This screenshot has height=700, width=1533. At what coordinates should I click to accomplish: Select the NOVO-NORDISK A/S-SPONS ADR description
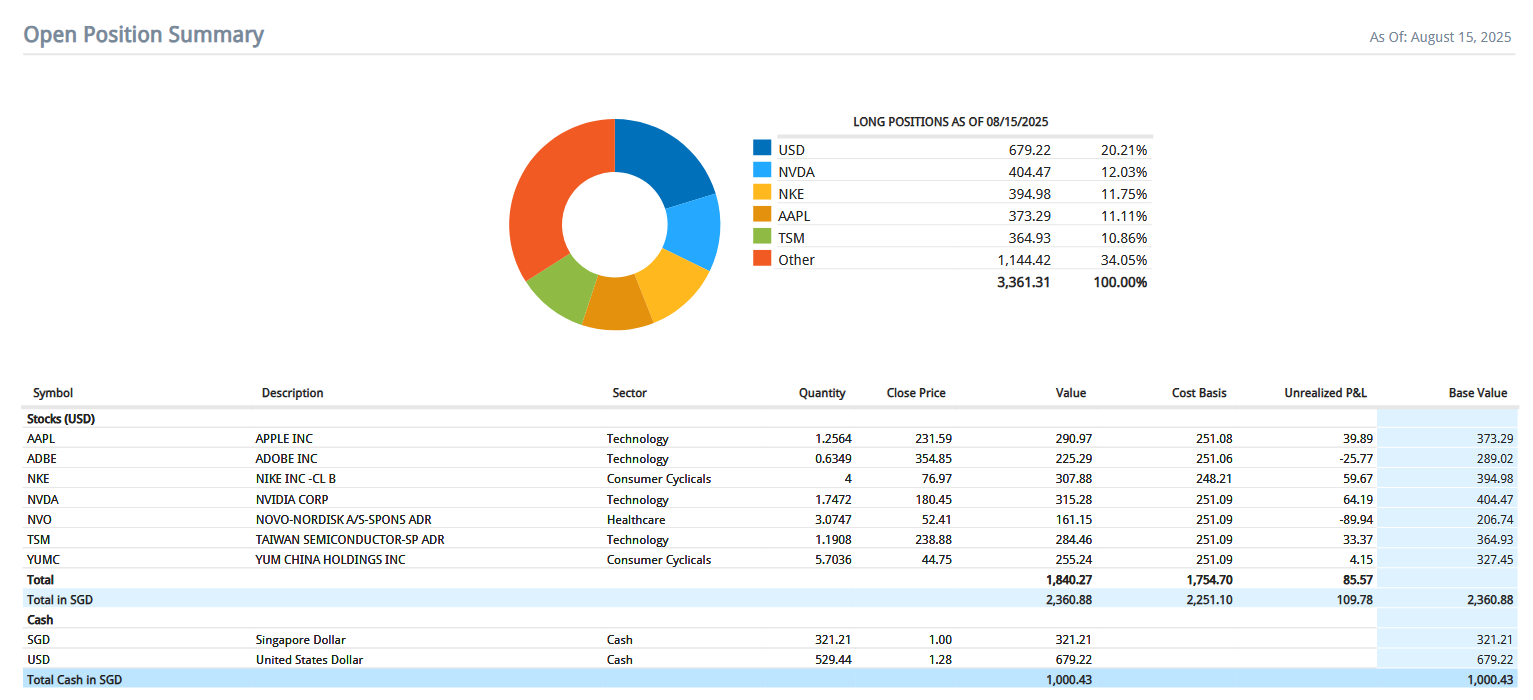tap(343, 520)
